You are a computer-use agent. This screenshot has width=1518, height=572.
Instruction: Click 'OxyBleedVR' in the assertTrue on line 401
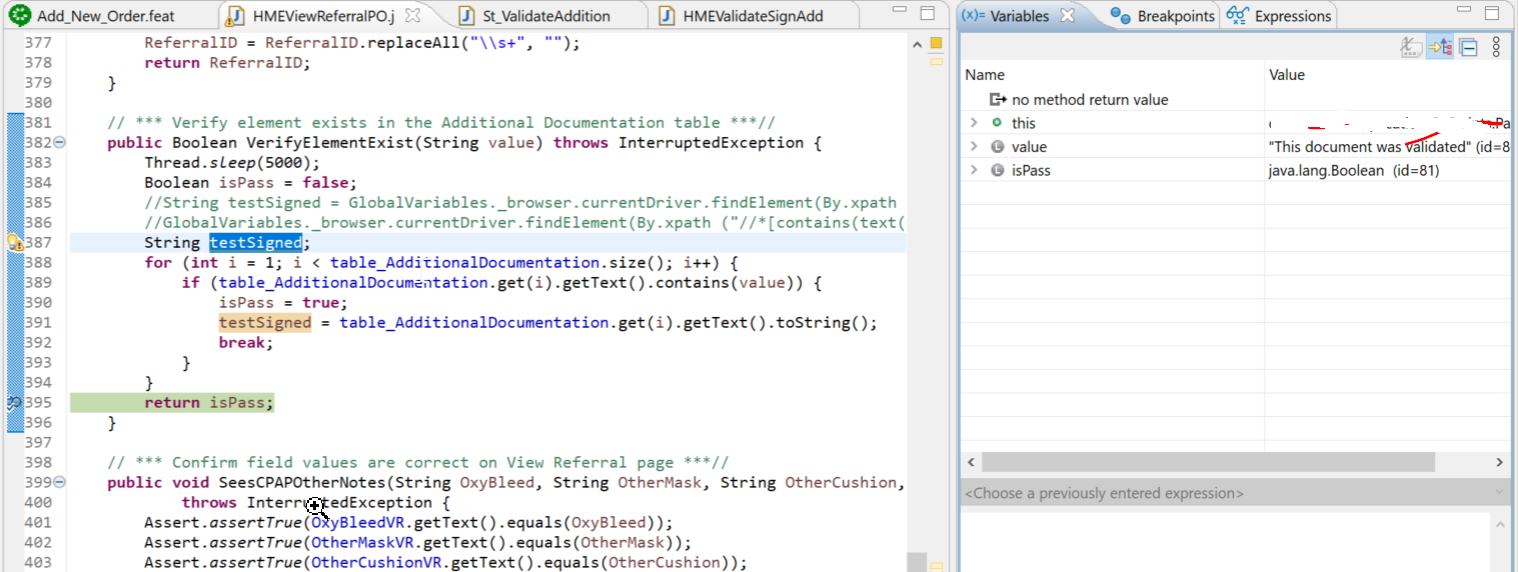(x=360, y=523)
